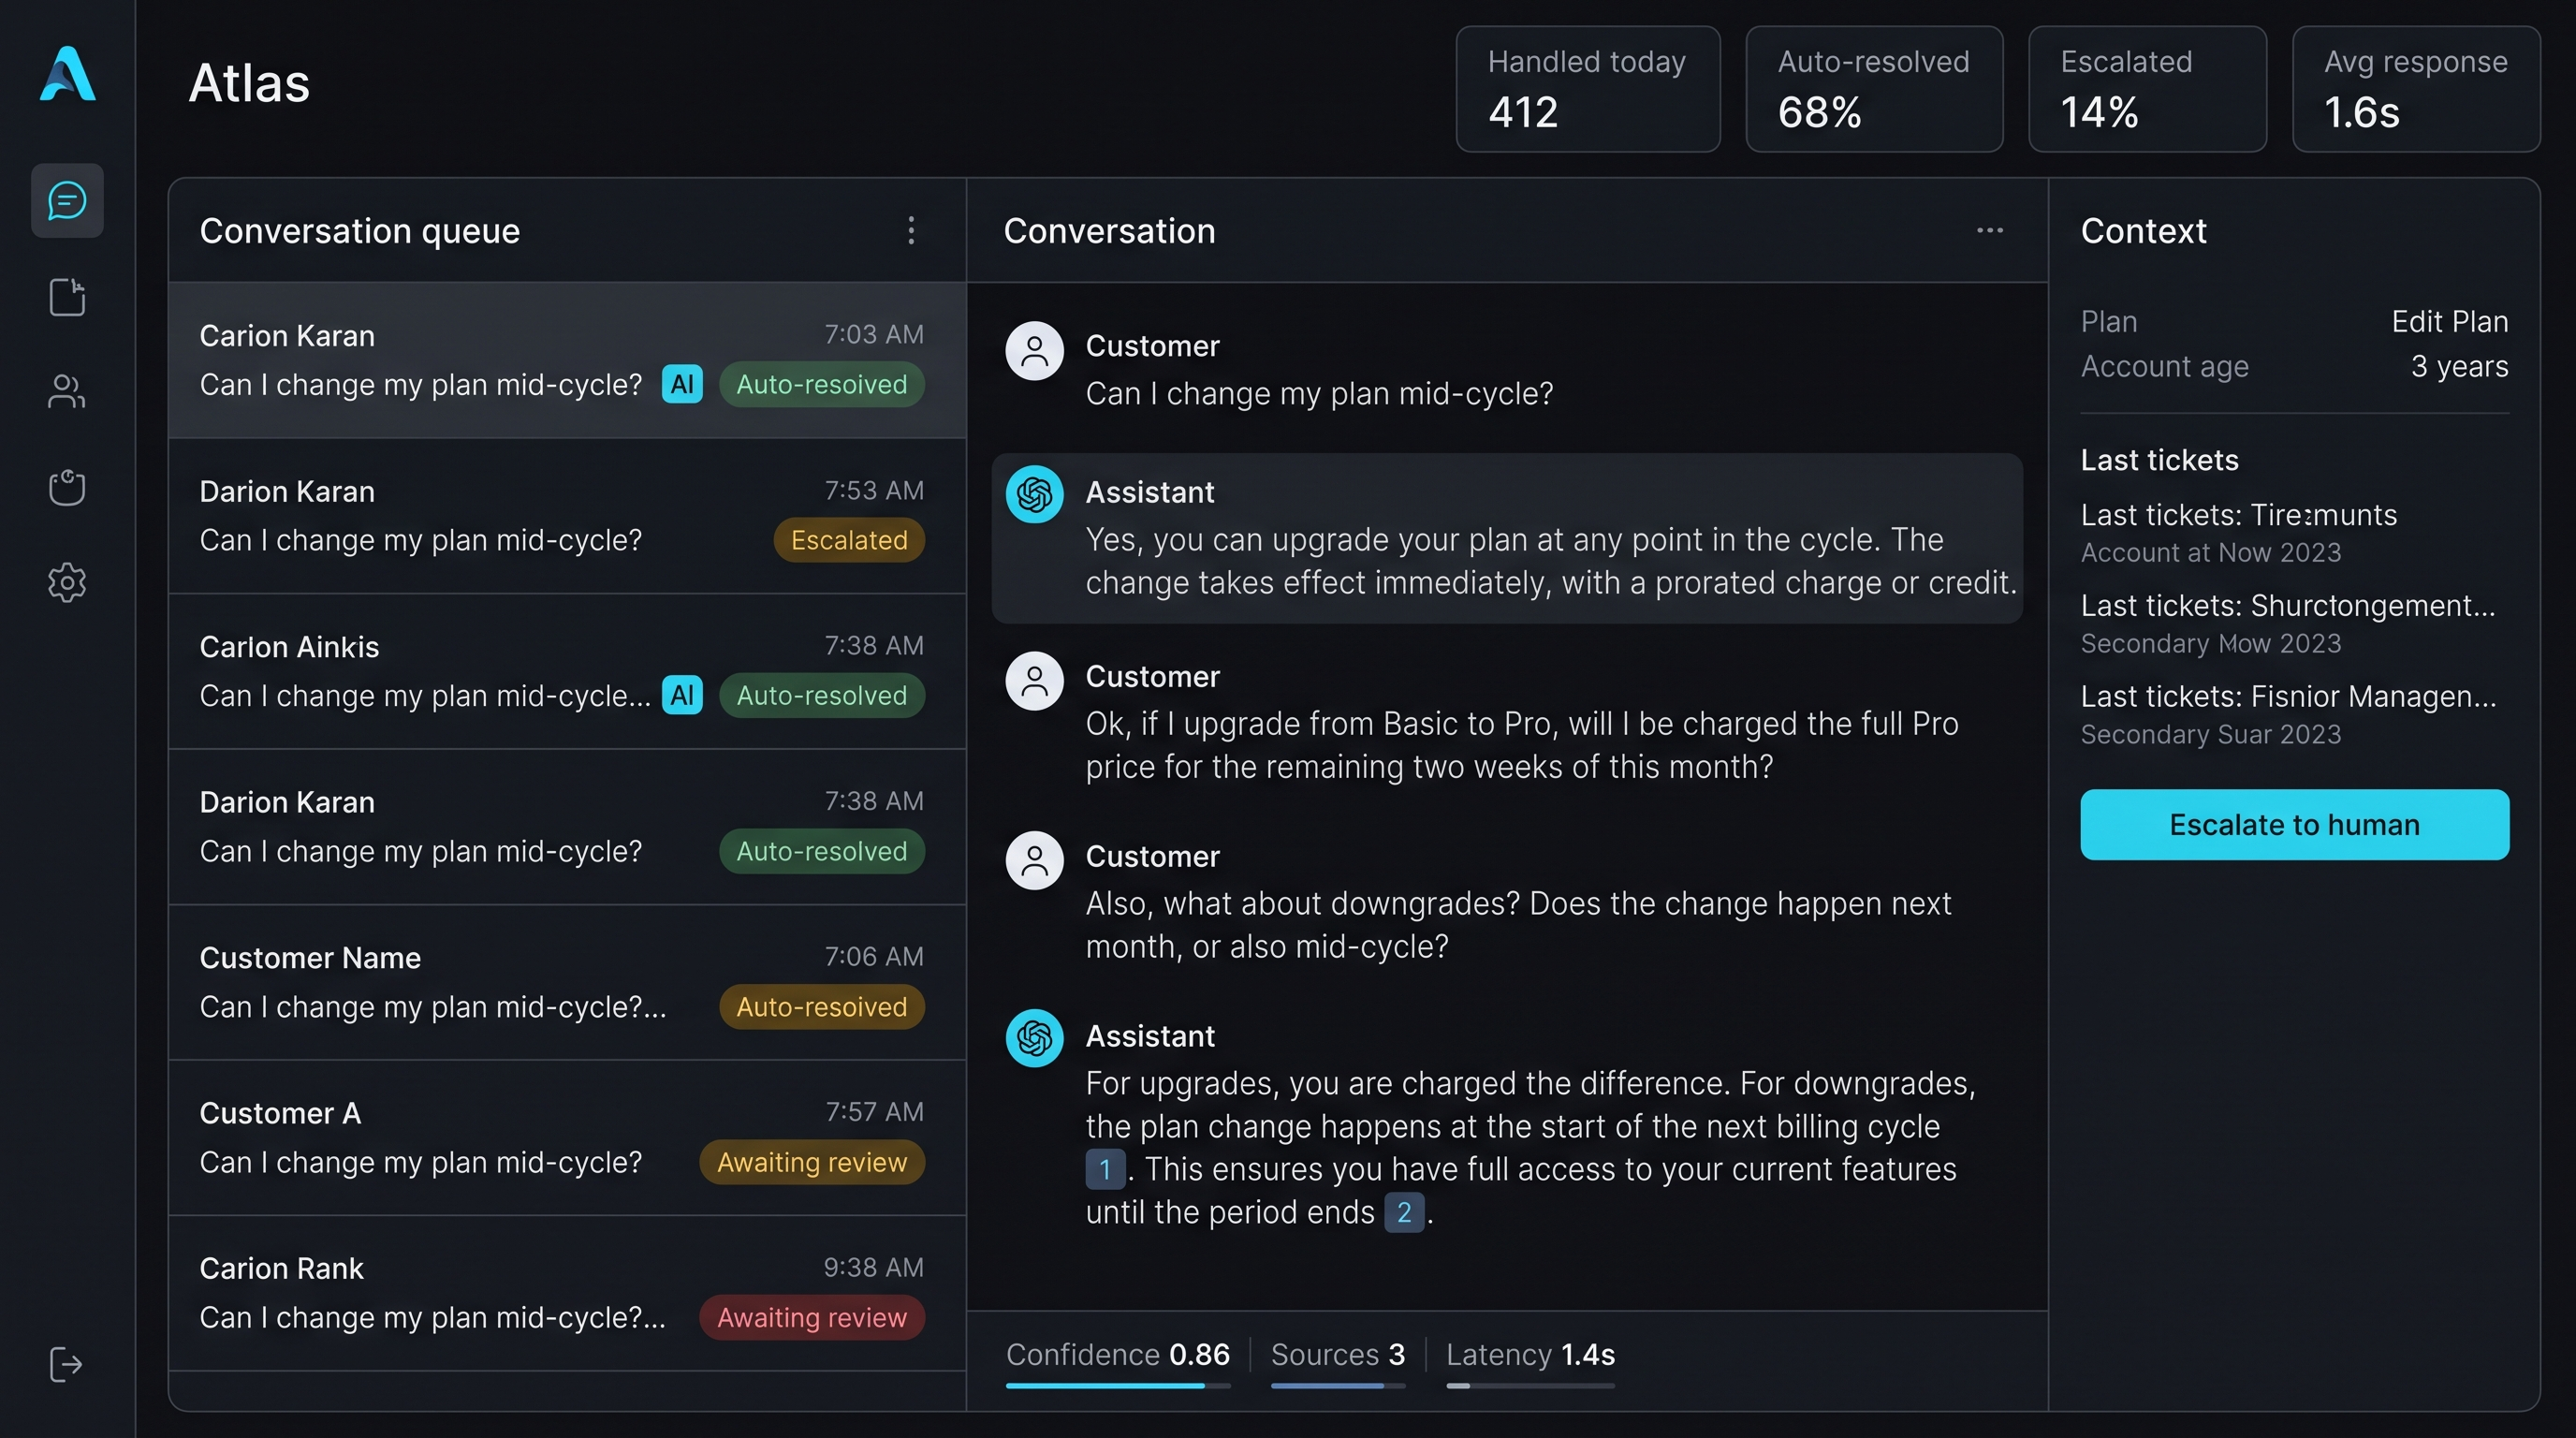Click avatar of customer asking about Basic to Pro
Image resolution: width=2576 pixels, height=1438 pixels.
[x=1034, y=681]
